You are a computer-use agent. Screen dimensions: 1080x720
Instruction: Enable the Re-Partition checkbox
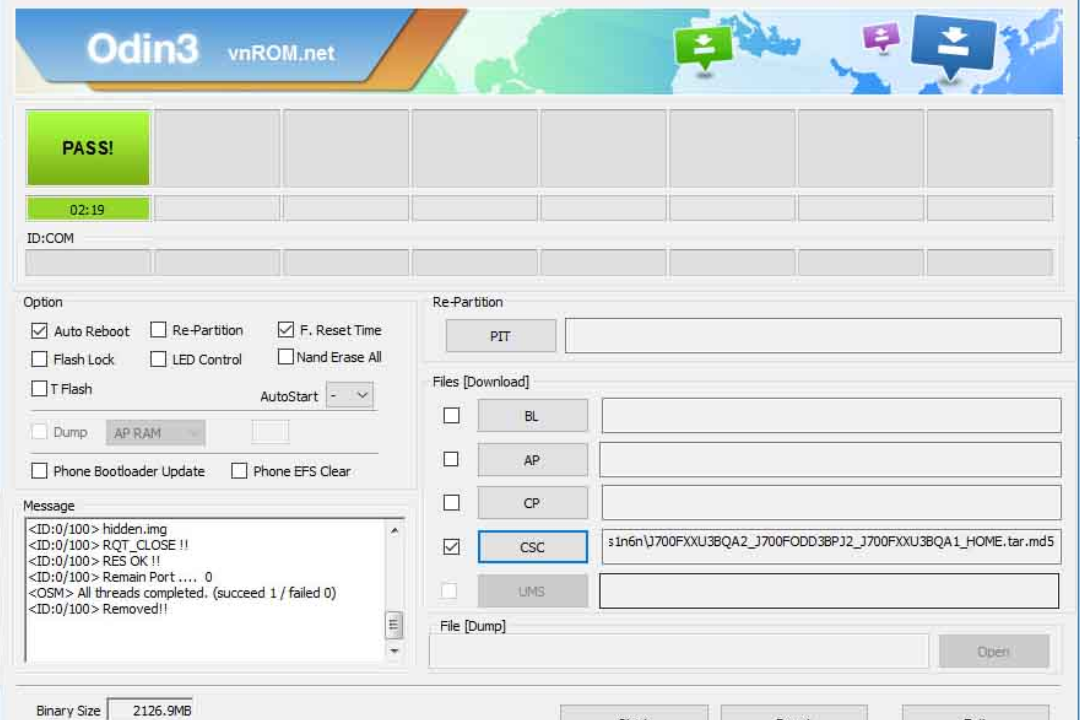click(x=158, y=330)
